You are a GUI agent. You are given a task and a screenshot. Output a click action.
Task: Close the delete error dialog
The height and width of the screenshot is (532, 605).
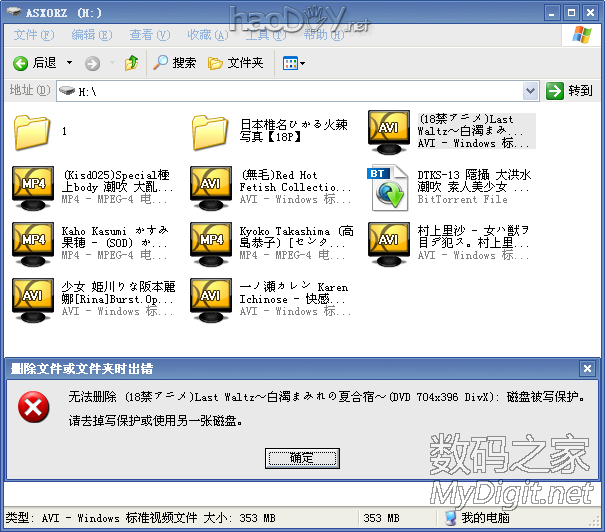coord(590,368)
